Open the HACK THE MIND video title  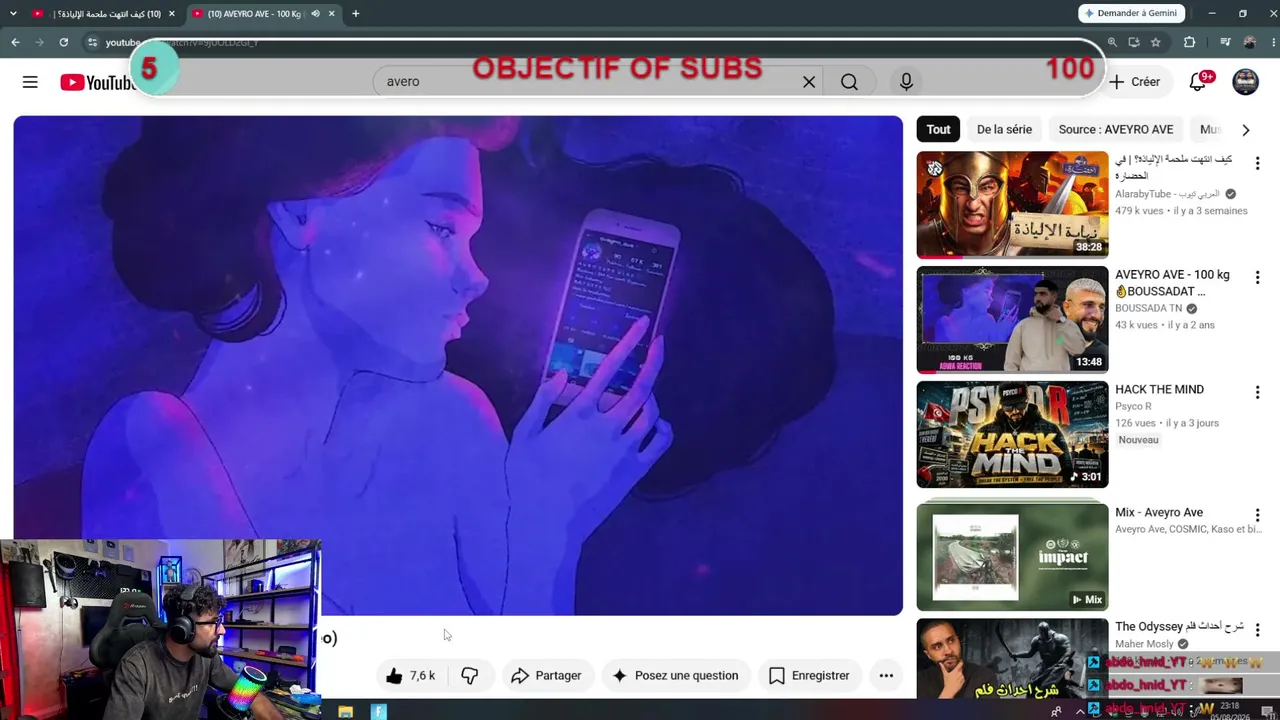coord(1159,390)
